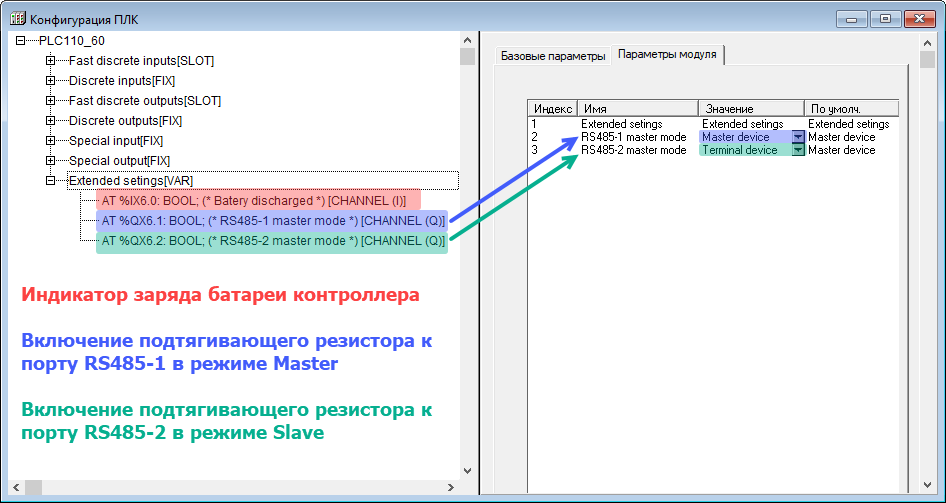Expand the Special input[FIX] node

[x=50, y=141]
